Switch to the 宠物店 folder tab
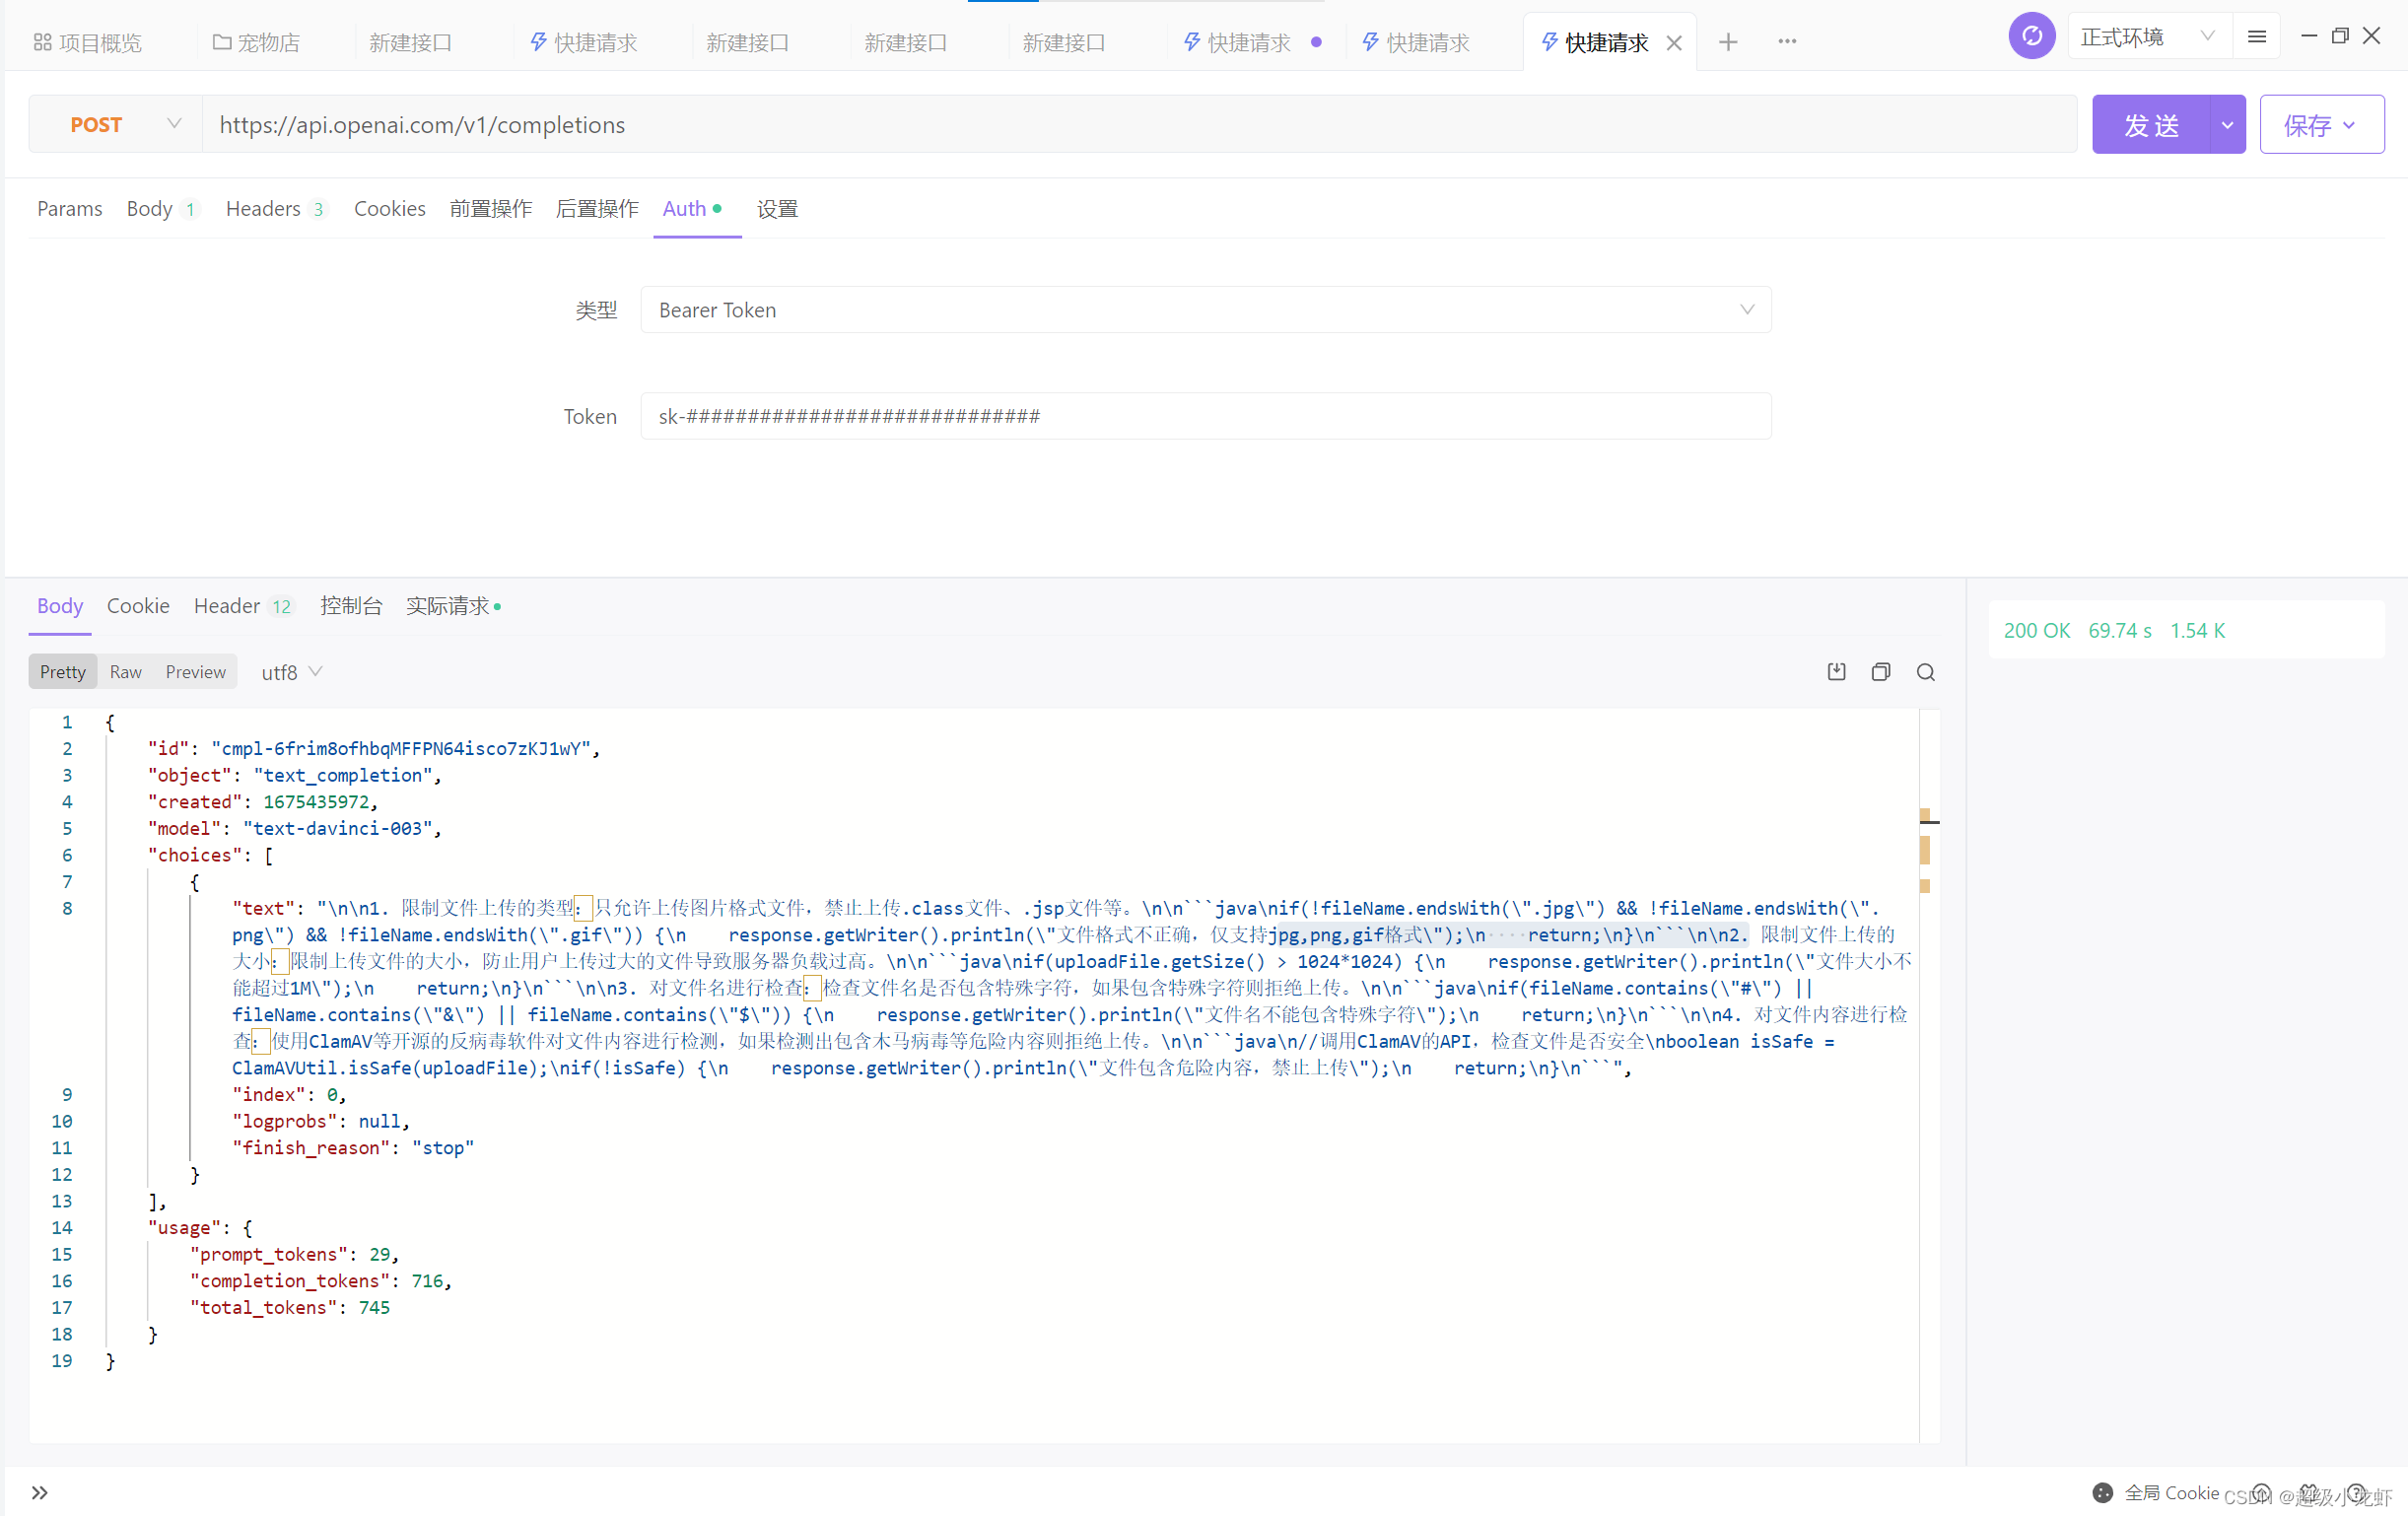 click(257, 43)
